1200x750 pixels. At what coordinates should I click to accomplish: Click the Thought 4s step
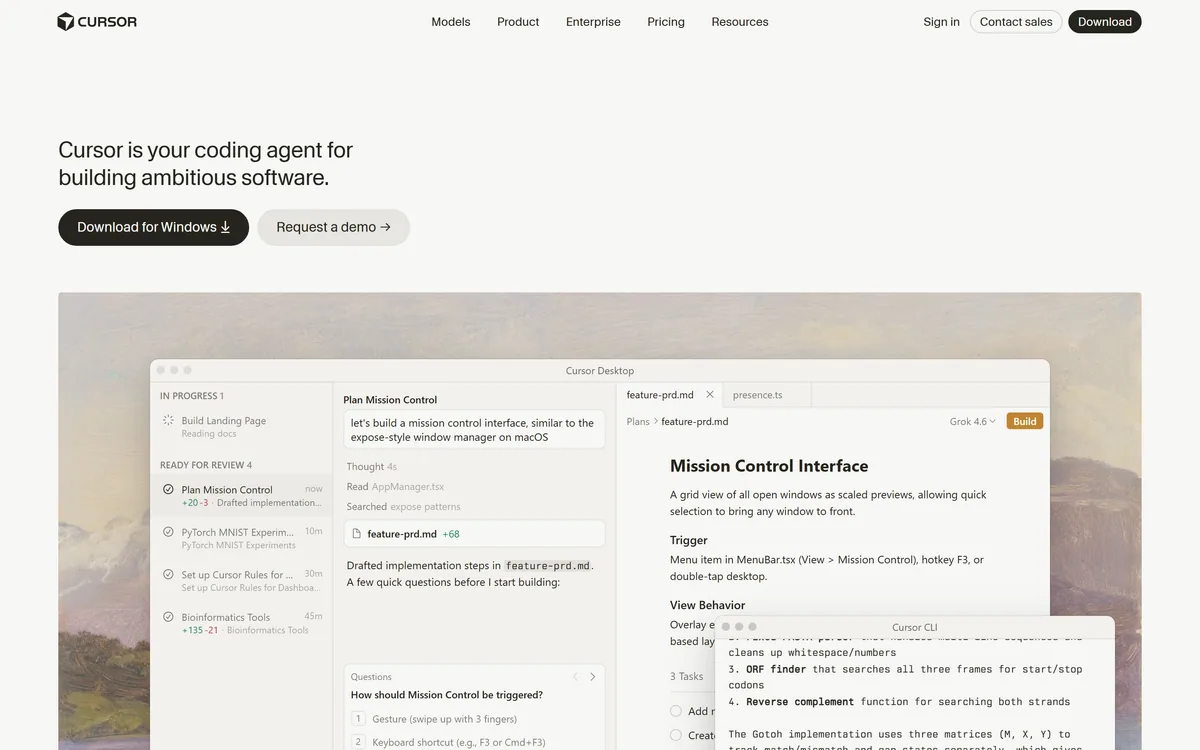point(372,467)
